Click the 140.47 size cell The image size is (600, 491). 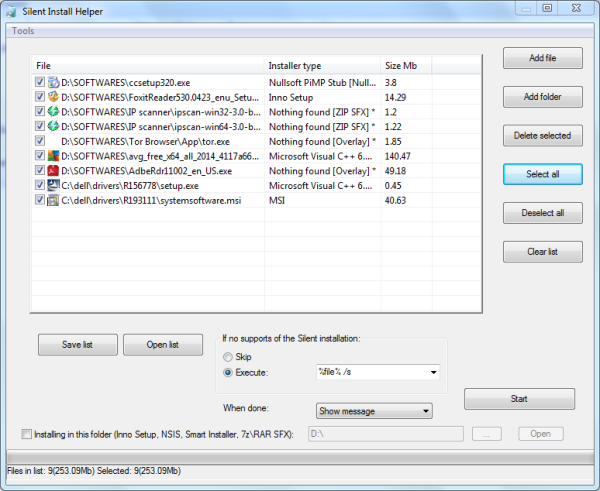click(398, 156)
